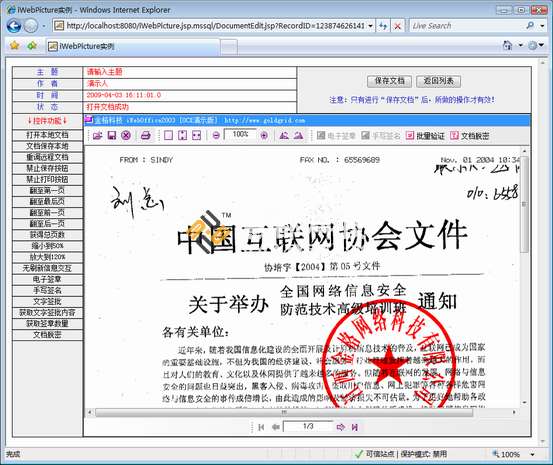The image size is (553, 465).
Task: Click the 电子签章 toolbar icon
Action: (x=336, y=135)
